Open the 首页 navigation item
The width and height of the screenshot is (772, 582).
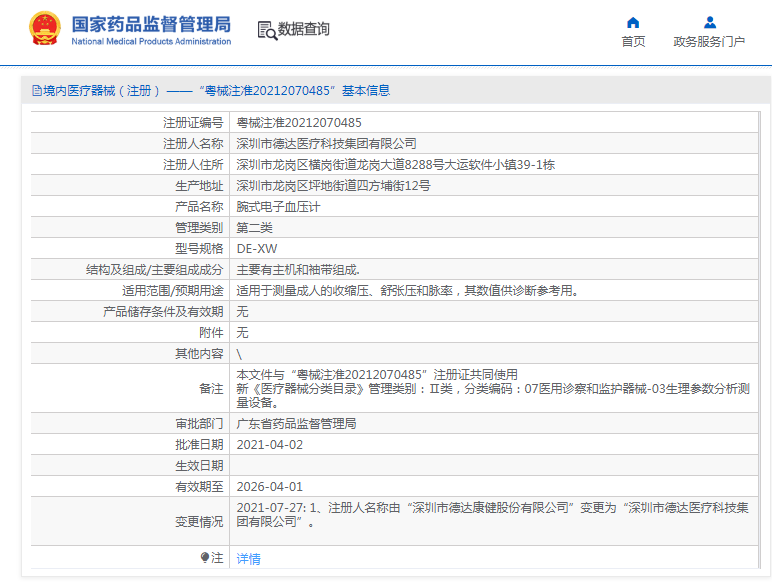[x=633, y=42]
